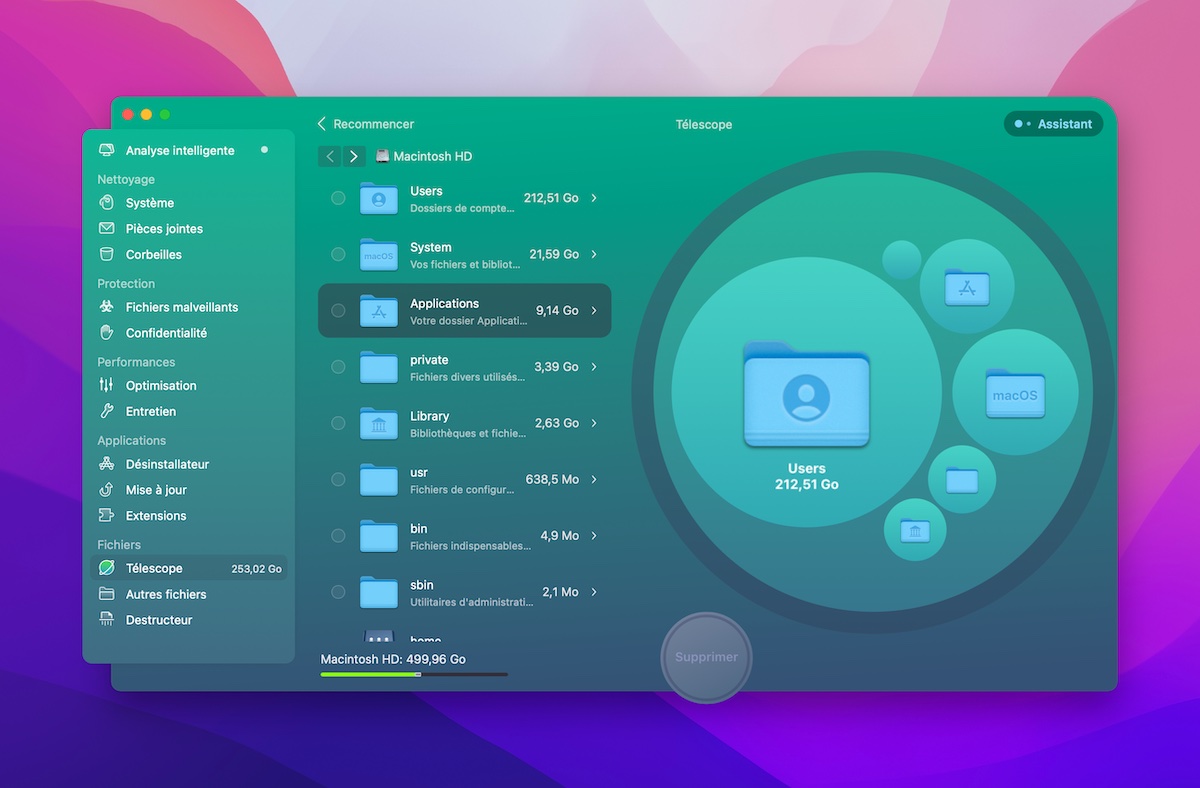The image size is (1200, 788).
Task: Click the bin folder icon in list
Action: point(379,536)
